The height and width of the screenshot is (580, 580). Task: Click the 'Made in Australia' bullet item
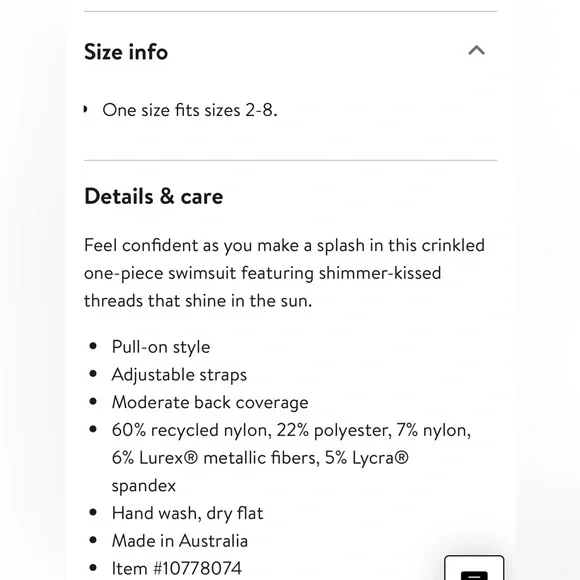tap(180, 541)
